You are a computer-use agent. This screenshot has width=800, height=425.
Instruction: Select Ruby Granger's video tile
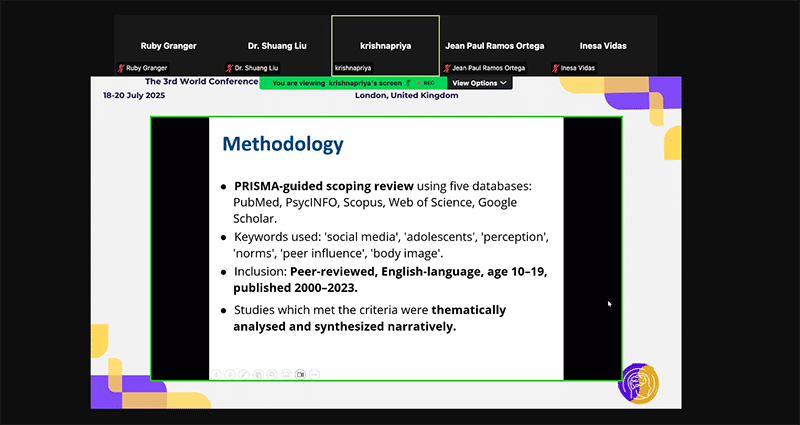click(x=168, y=45)
